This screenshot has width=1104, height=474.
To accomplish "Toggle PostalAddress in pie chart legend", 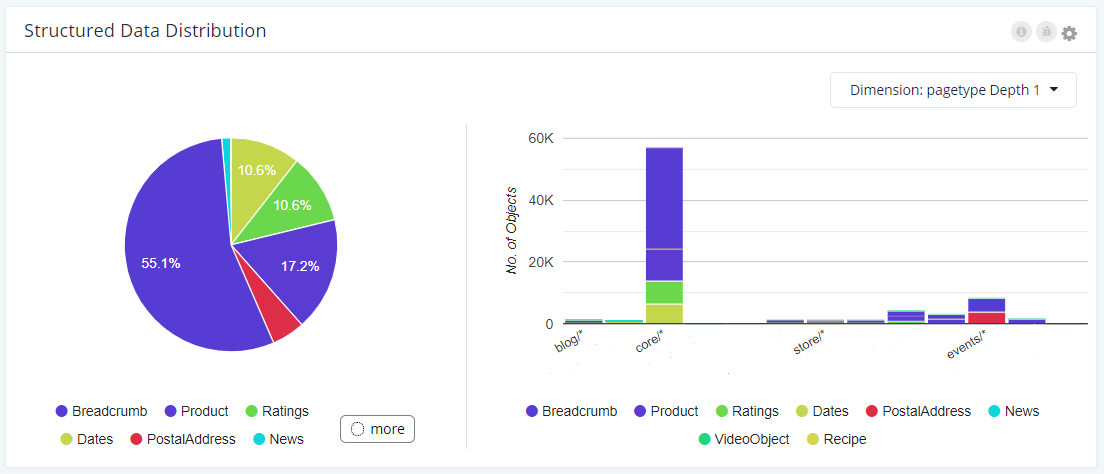I will click(x=182, y=439).
